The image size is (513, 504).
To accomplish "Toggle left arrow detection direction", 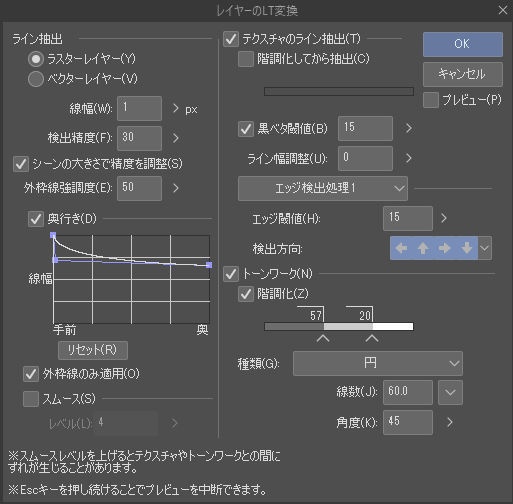I will click(401, 248).
